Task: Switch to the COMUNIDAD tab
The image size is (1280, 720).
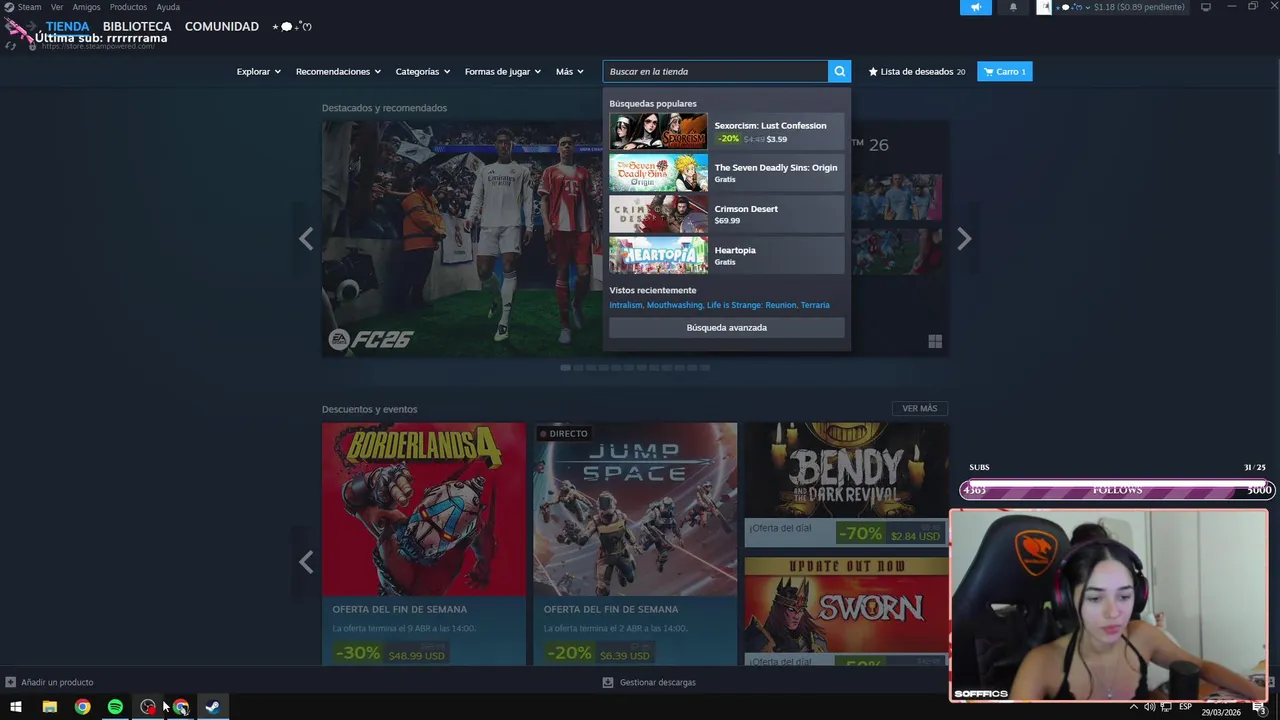Action: tap(222, 26)
